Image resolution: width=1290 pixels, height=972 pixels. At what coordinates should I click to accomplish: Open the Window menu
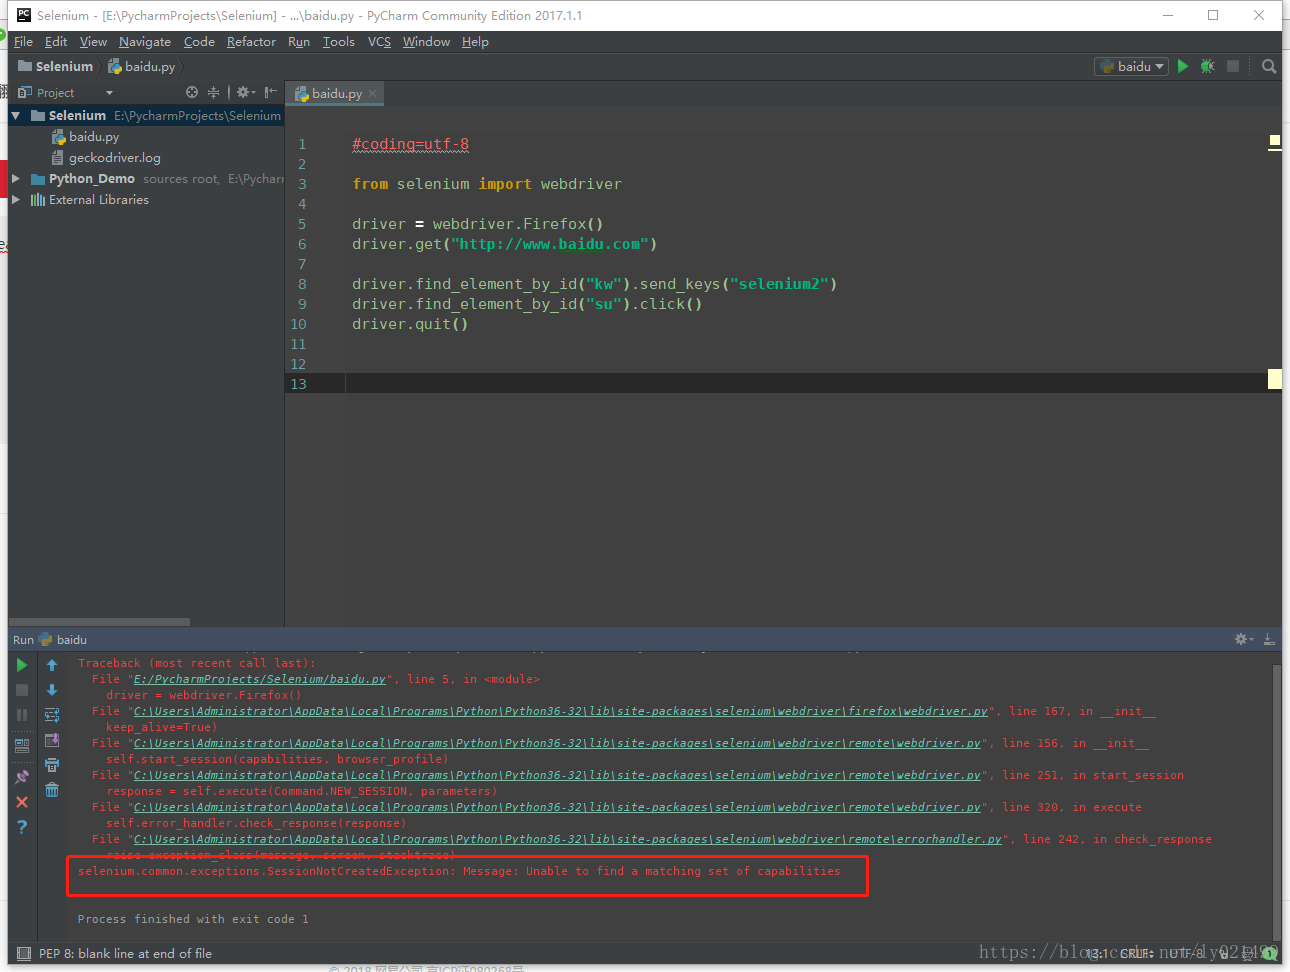coord(426,42)
